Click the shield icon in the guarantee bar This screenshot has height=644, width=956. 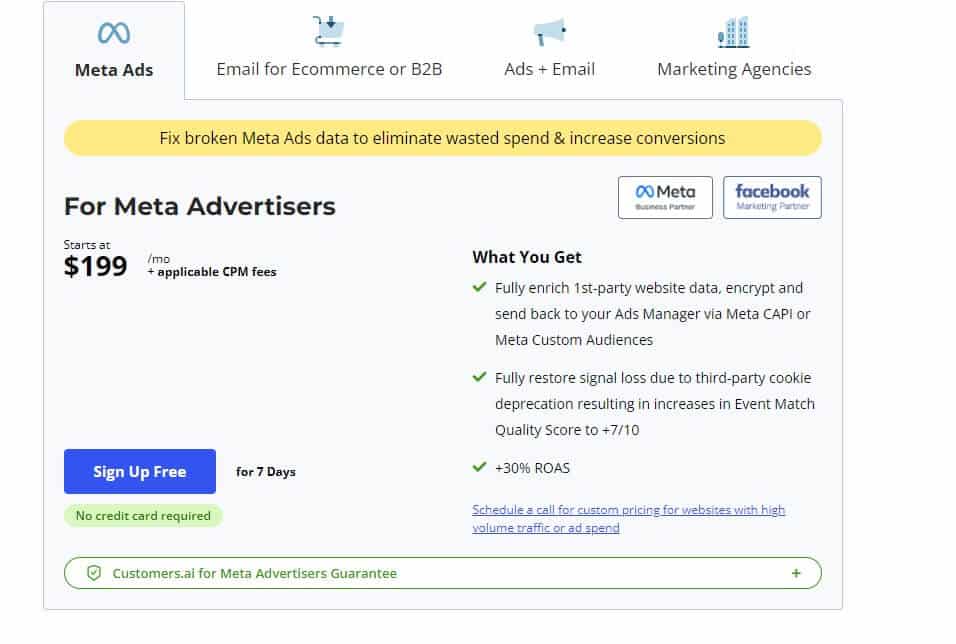tap(94, 573)
